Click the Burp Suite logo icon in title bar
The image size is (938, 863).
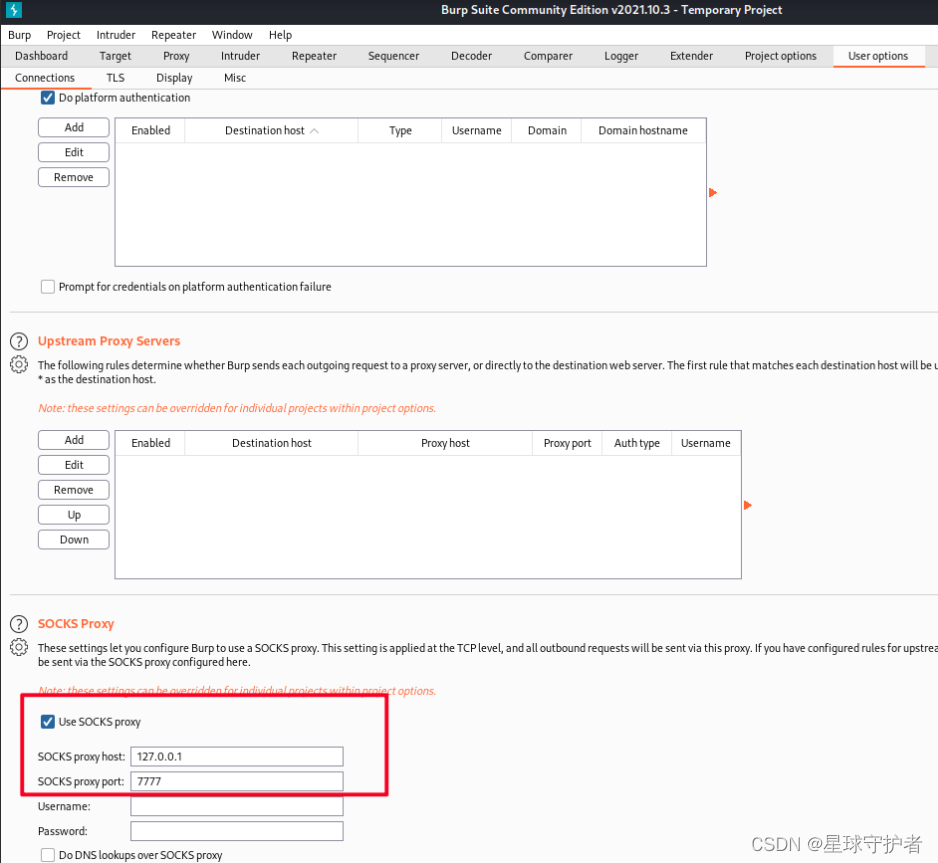pyautogui.click(x=14, y=10)
